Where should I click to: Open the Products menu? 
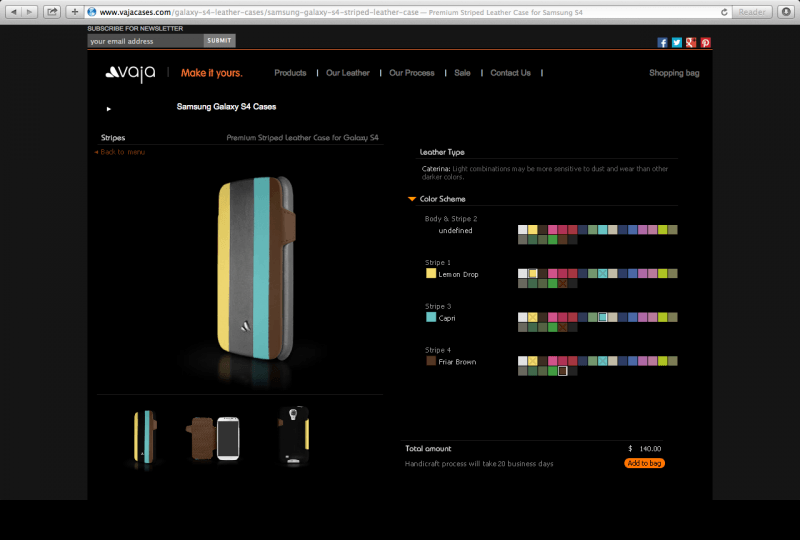(x=290, y=73)
